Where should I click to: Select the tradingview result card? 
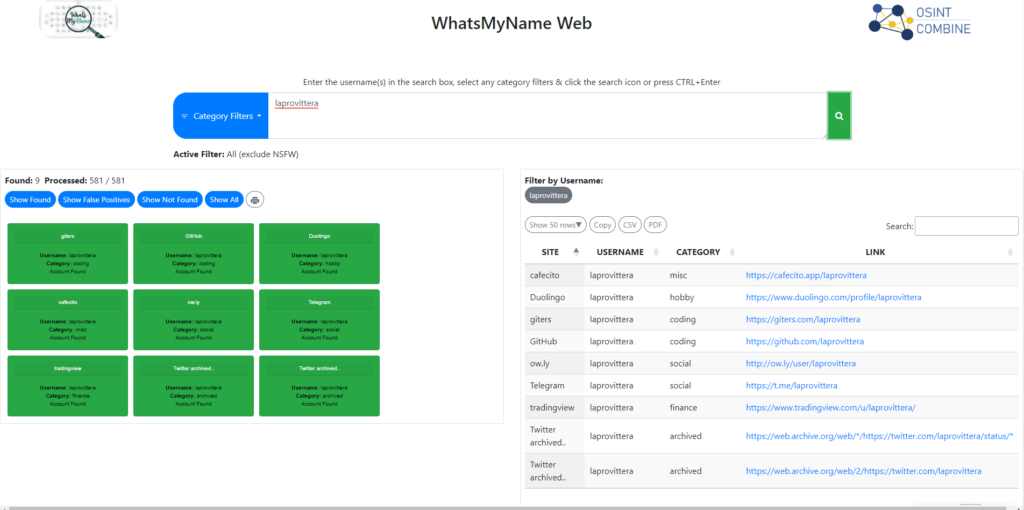pyautogui.click(x=68, y=386)
